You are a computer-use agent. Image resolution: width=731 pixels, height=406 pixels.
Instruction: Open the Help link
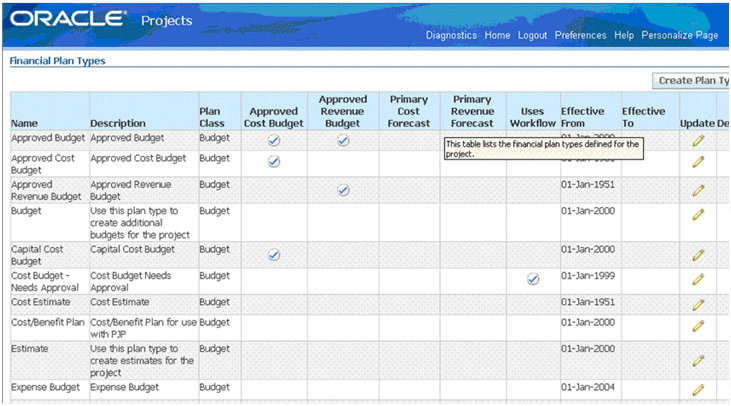(624, 35)
